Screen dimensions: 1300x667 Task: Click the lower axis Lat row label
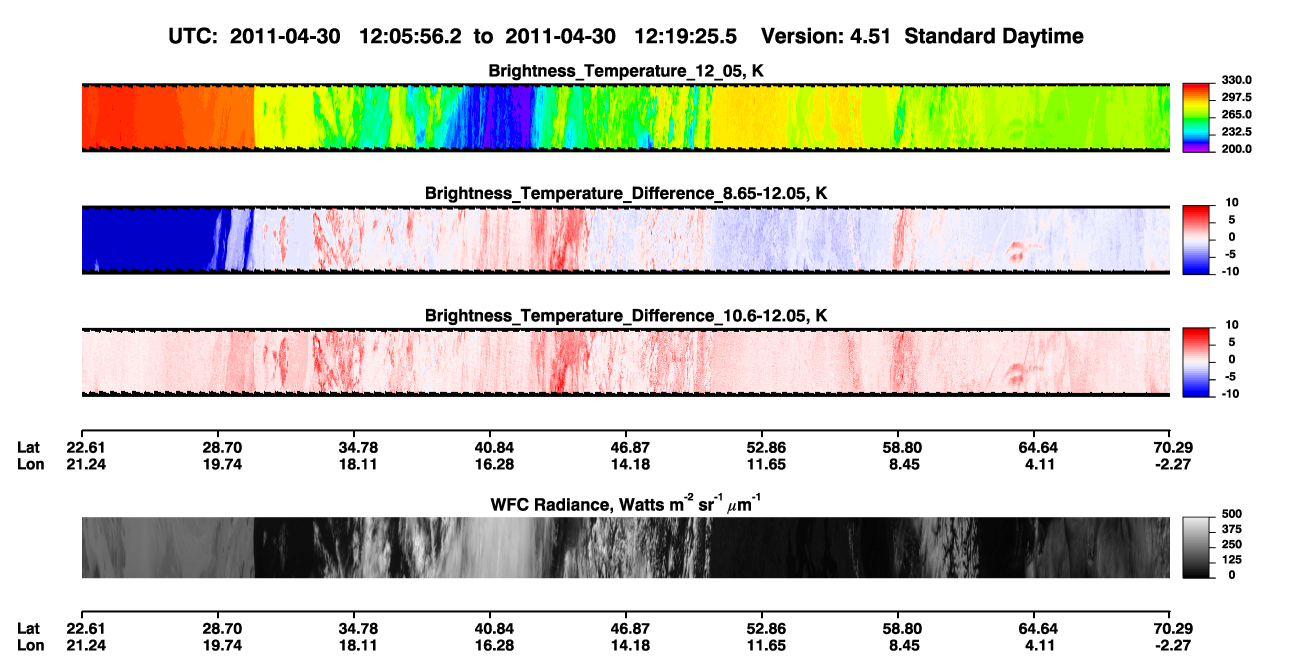pyautogui.click(x=28, y=628)
